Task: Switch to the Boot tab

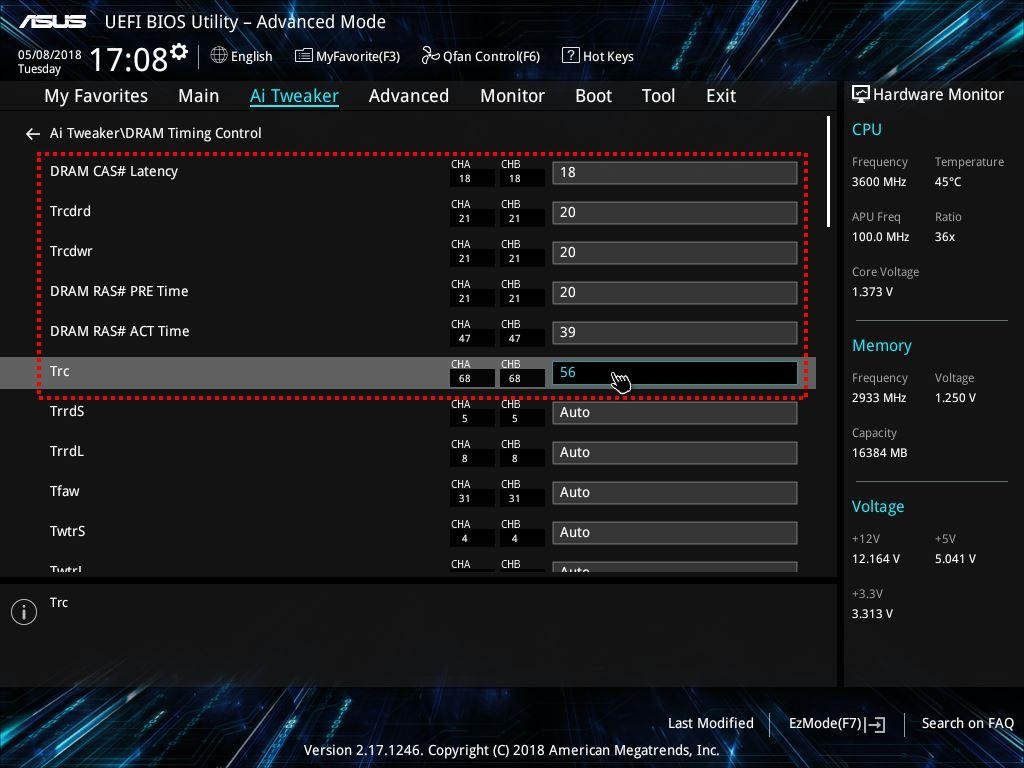Action: [x=593, y=95]
